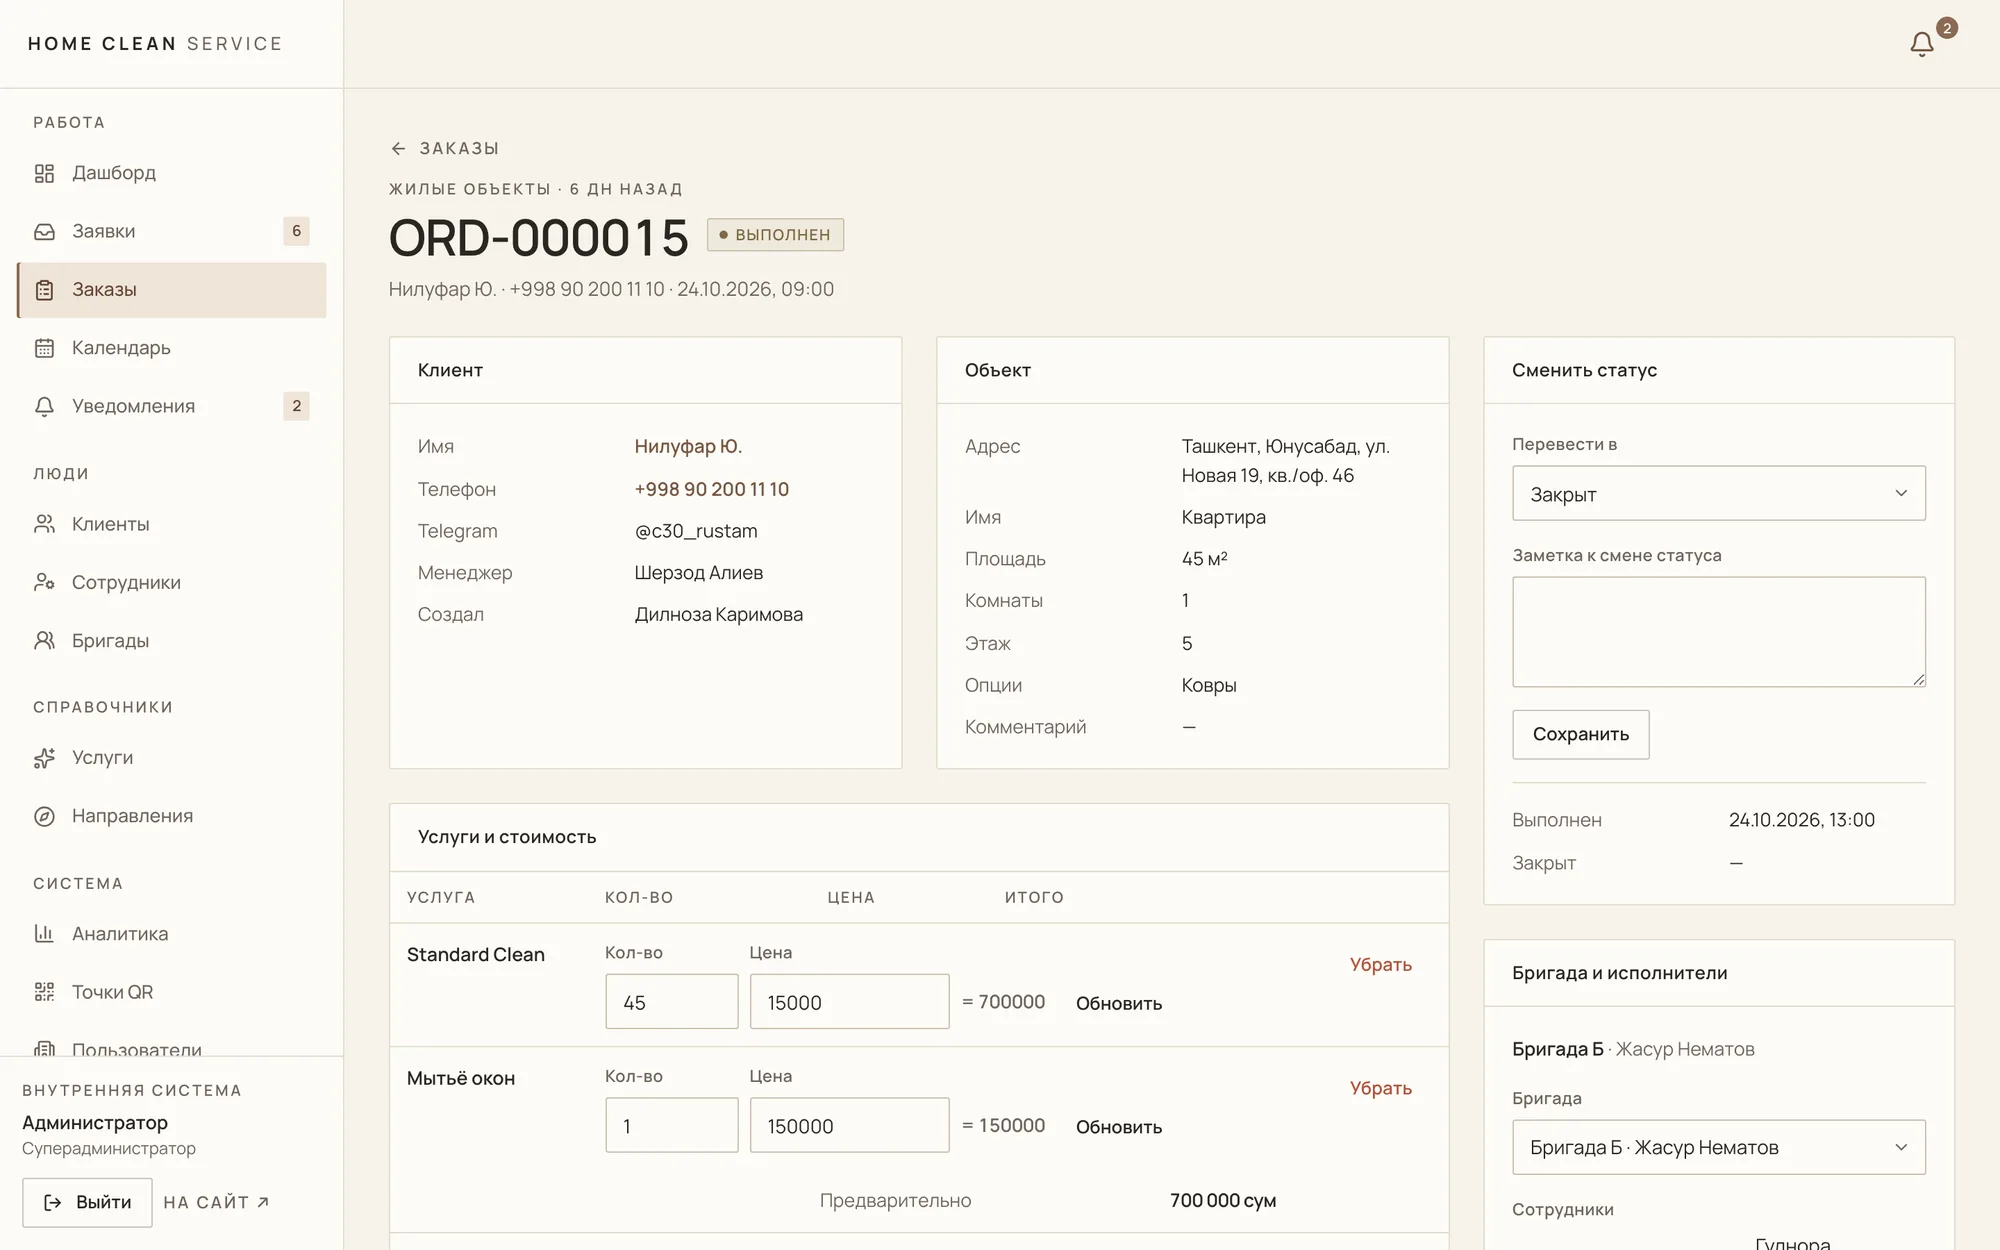Image resolution: width=2000 pixels, height=1250 pixels.
Task: Click the Направления compass icon
Action: [x=44, y=816]
